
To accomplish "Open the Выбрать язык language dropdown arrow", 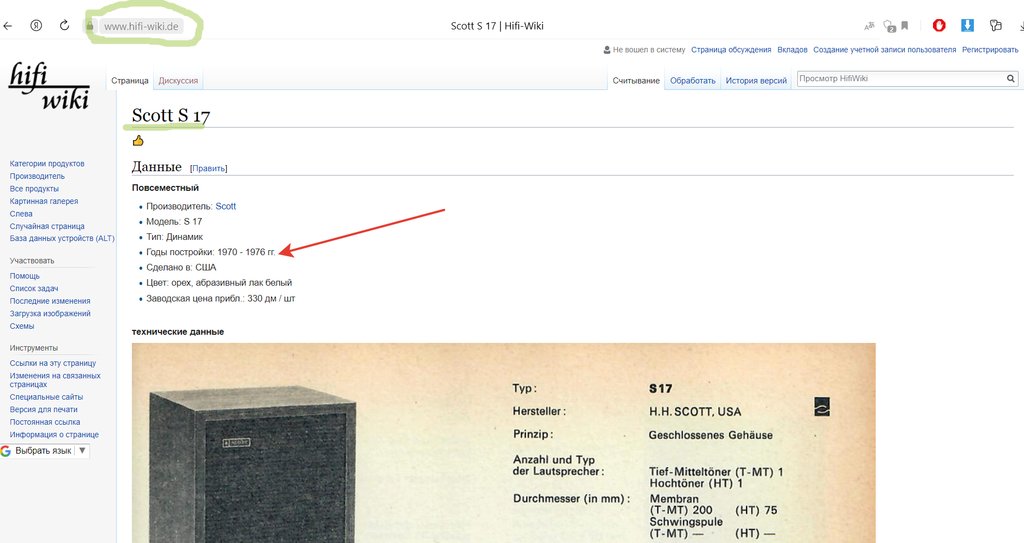I will pyautogui.click(x=82, y=450).
